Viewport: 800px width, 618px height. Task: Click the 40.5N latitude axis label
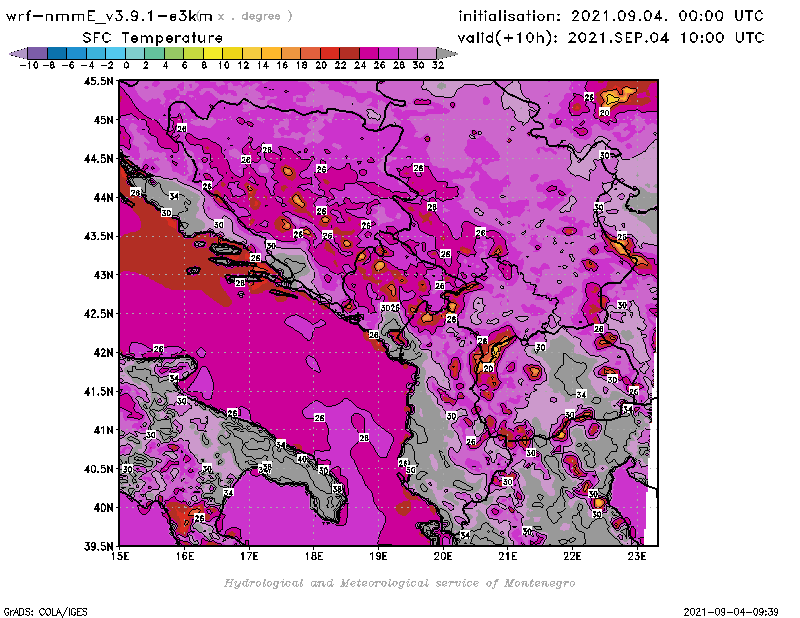tap(99, 469)
